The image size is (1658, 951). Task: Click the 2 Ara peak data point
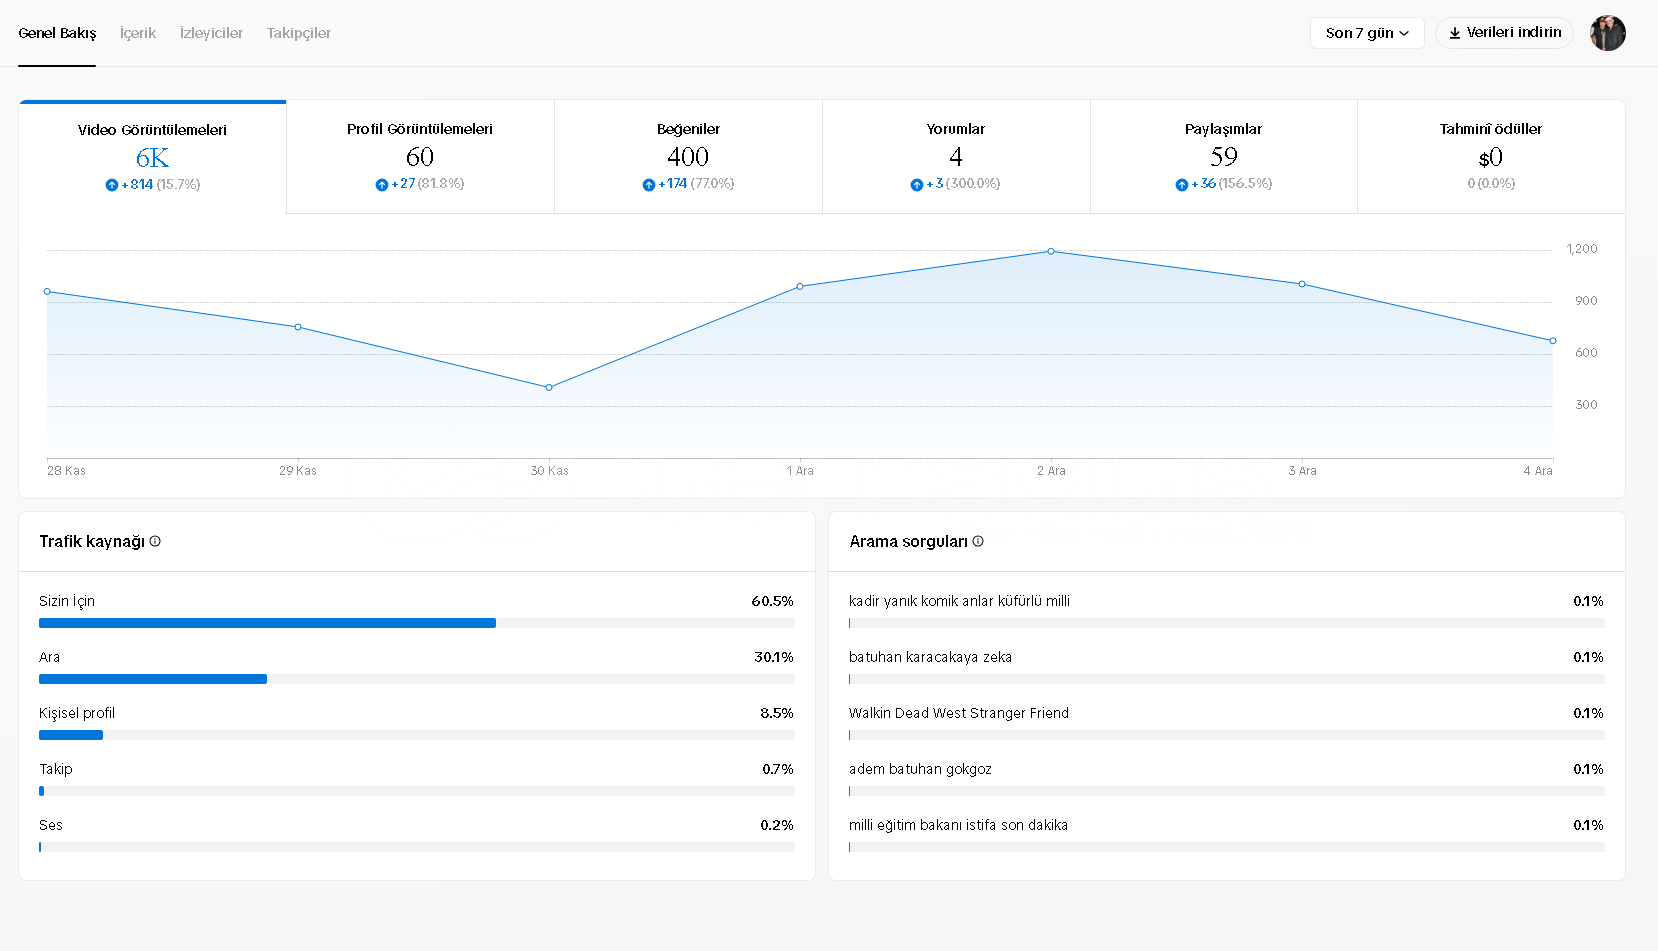[x=1051, y=251]
